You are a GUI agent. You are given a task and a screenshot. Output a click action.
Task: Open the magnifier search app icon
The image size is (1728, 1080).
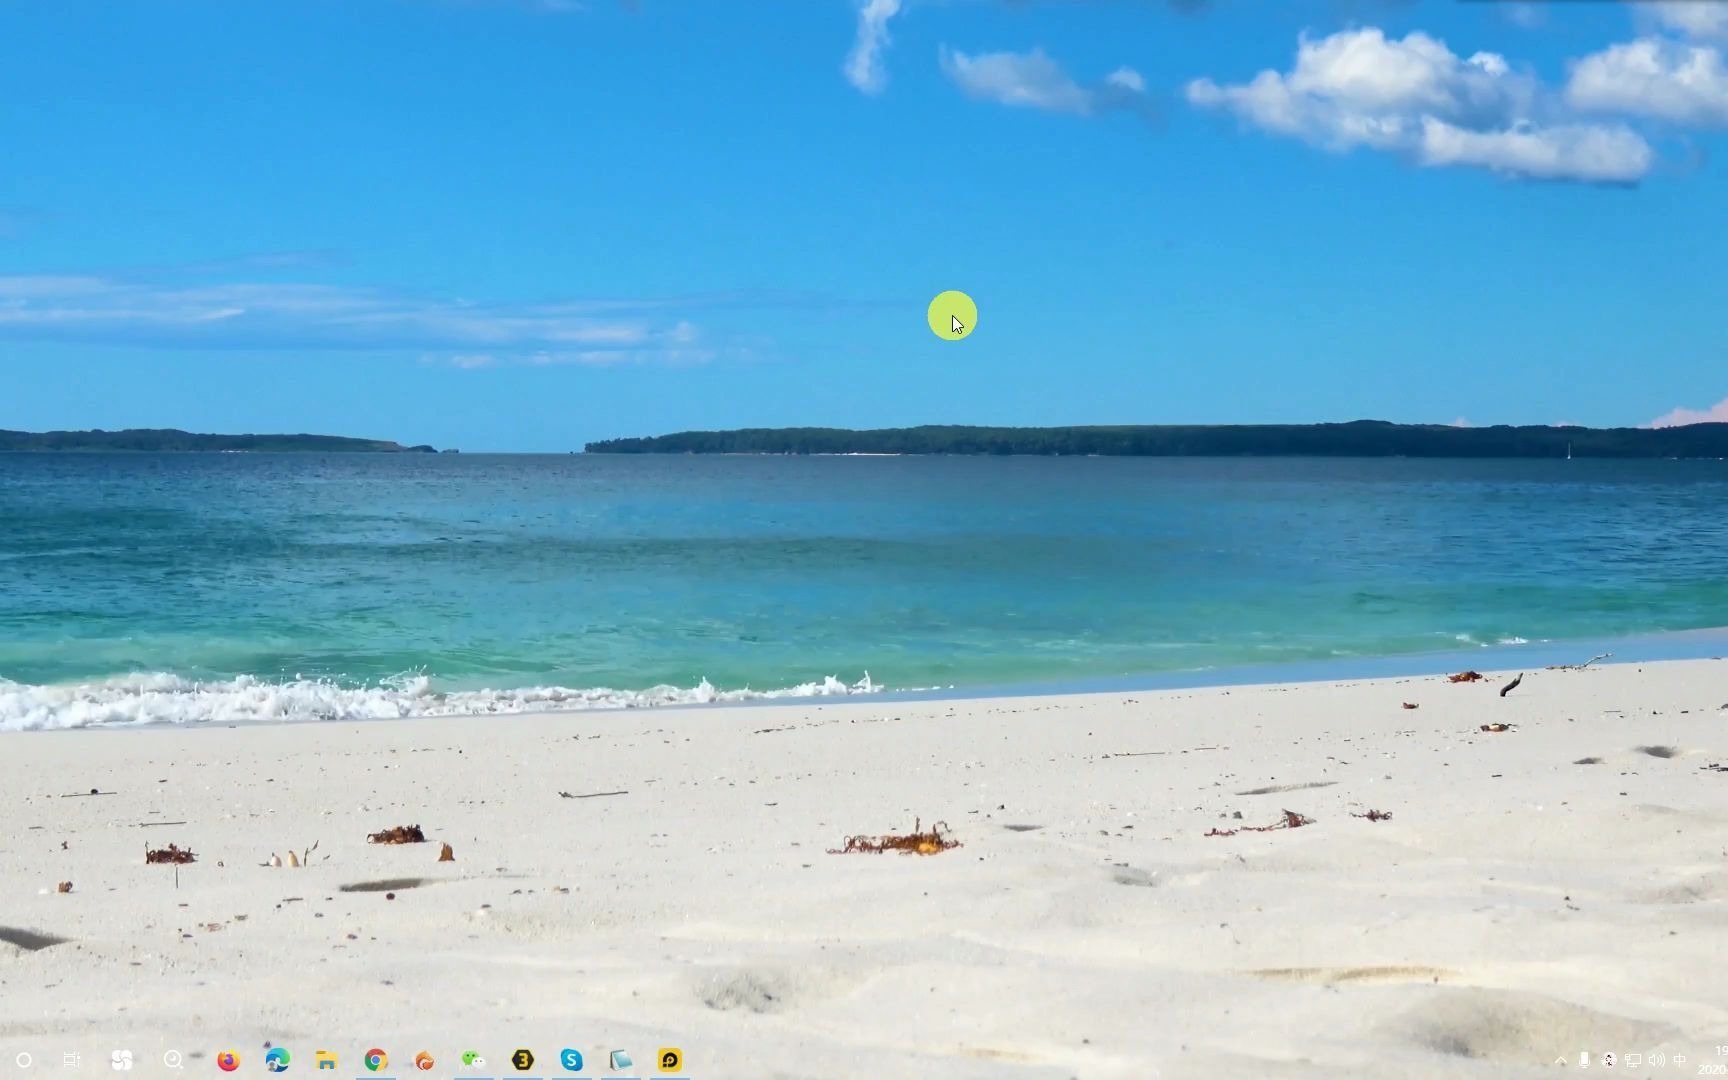tap(173, 1060)
